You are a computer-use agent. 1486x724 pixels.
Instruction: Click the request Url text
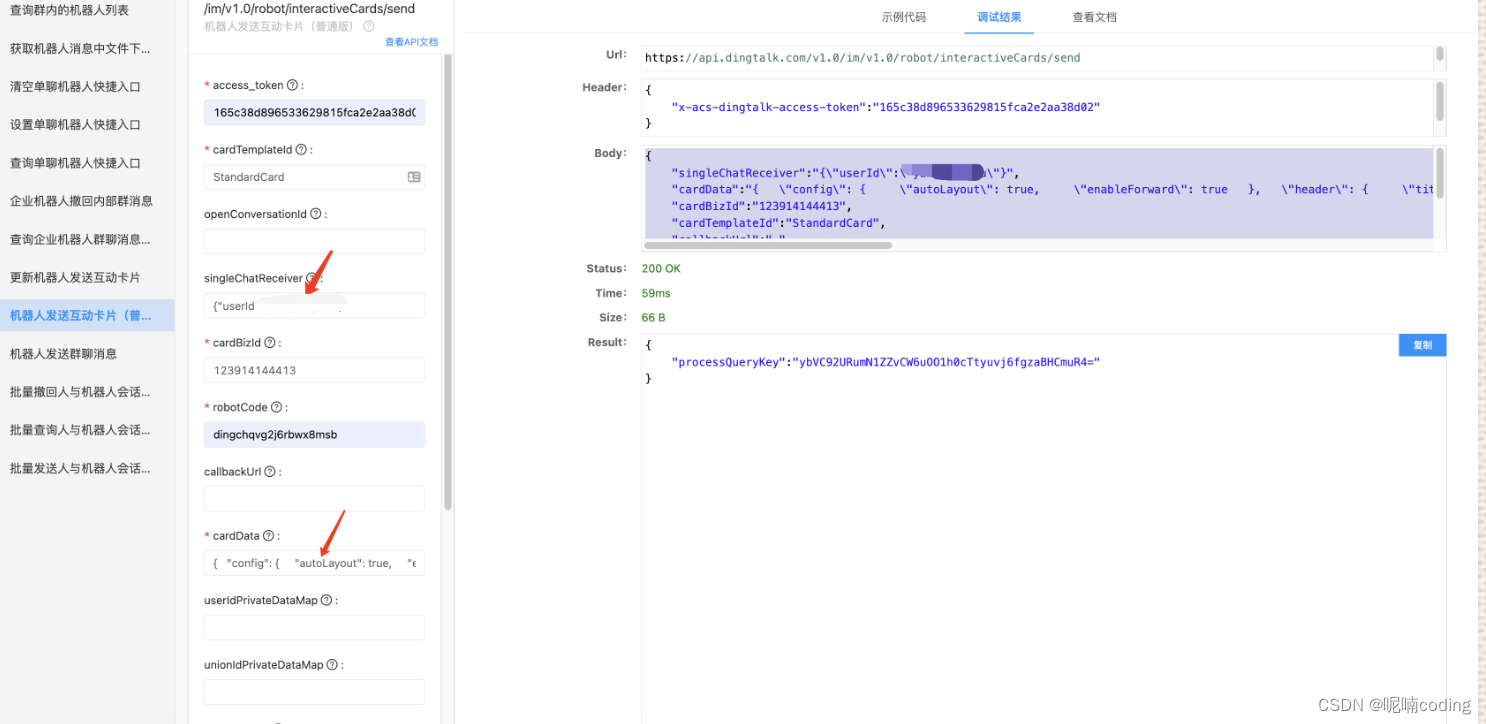[863, 58]
